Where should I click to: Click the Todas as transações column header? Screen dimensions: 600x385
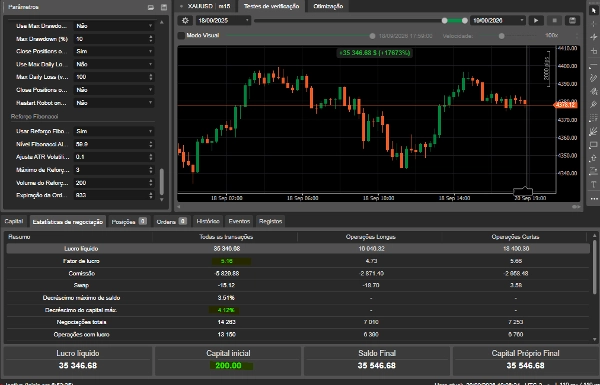tap(226, 237)
